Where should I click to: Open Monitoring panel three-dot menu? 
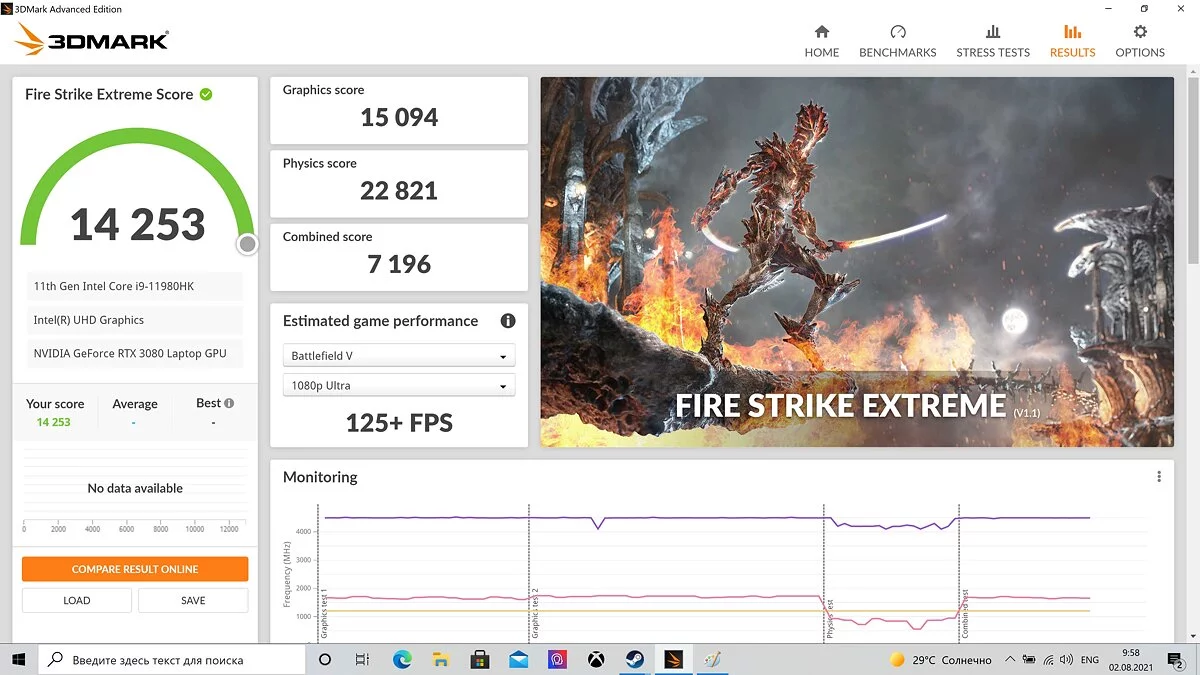tap(1159, 477)
